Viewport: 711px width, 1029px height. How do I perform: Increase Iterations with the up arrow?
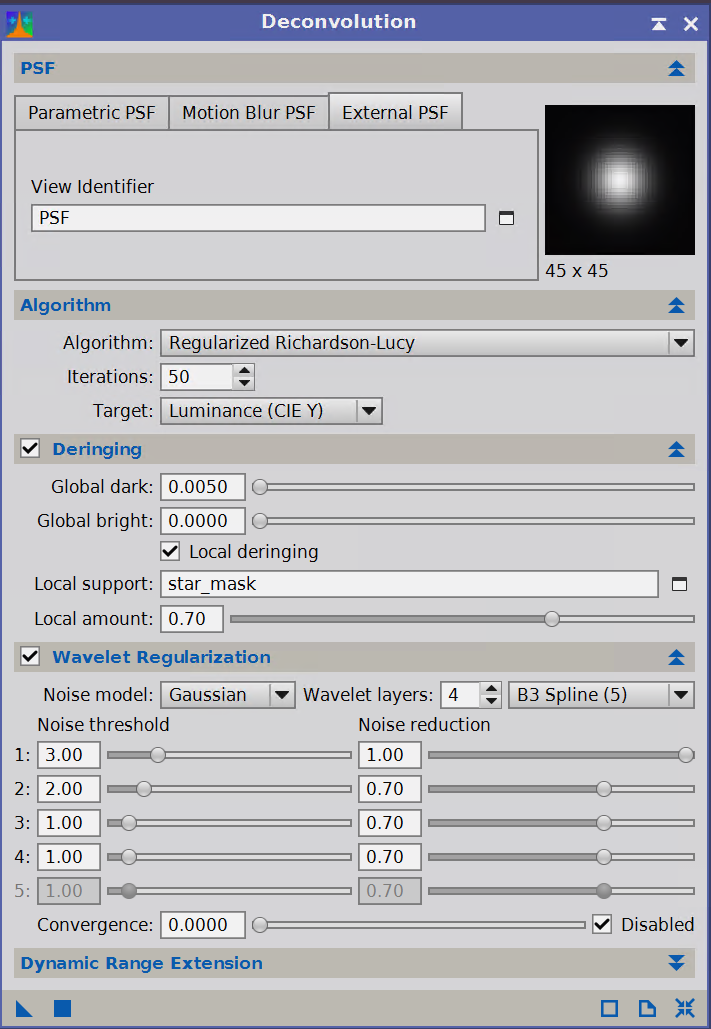click(244, 371)
